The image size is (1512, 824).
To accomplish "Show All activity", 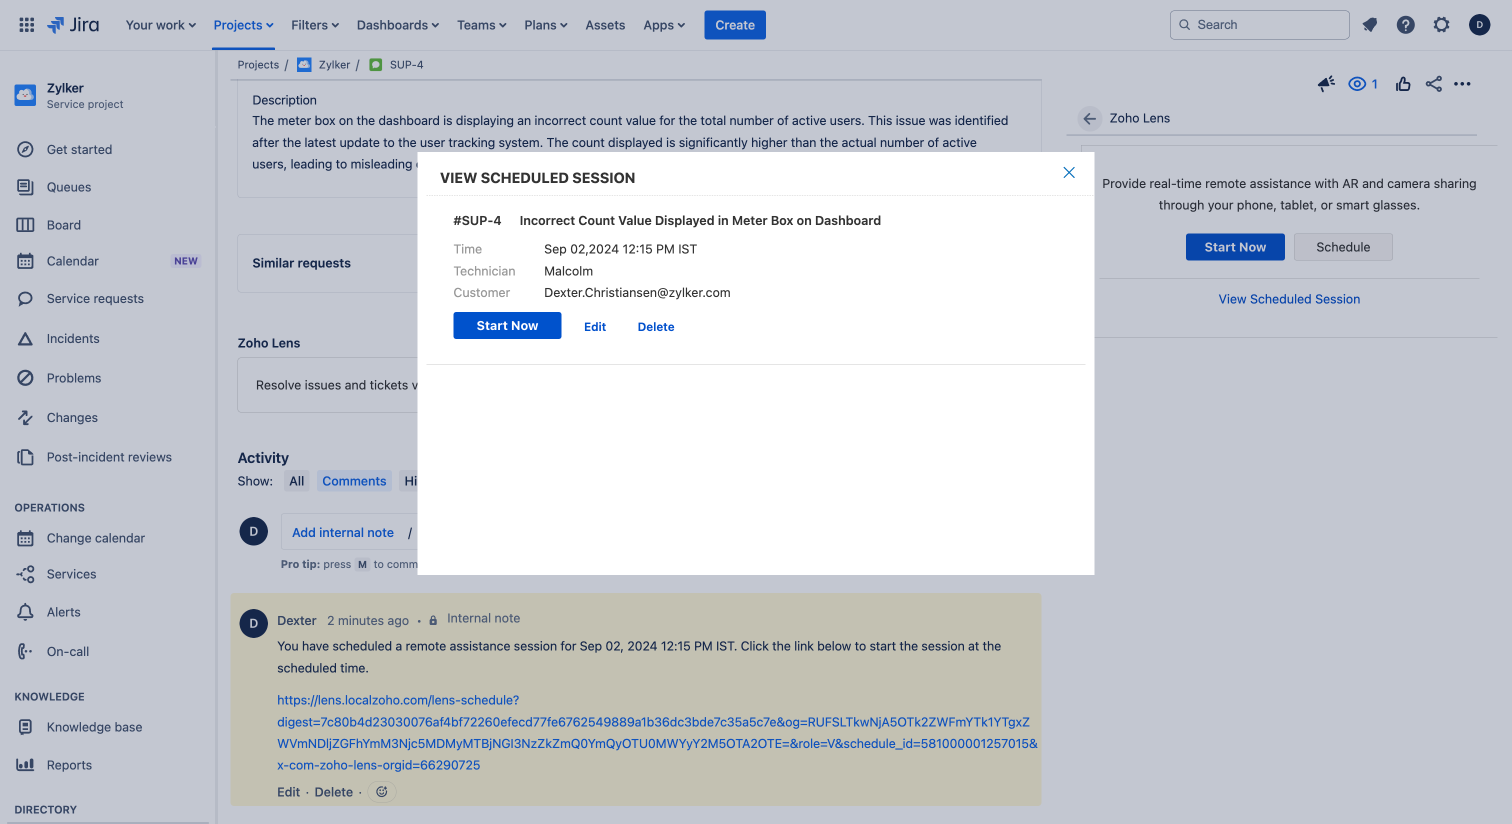I will point(297,481).
